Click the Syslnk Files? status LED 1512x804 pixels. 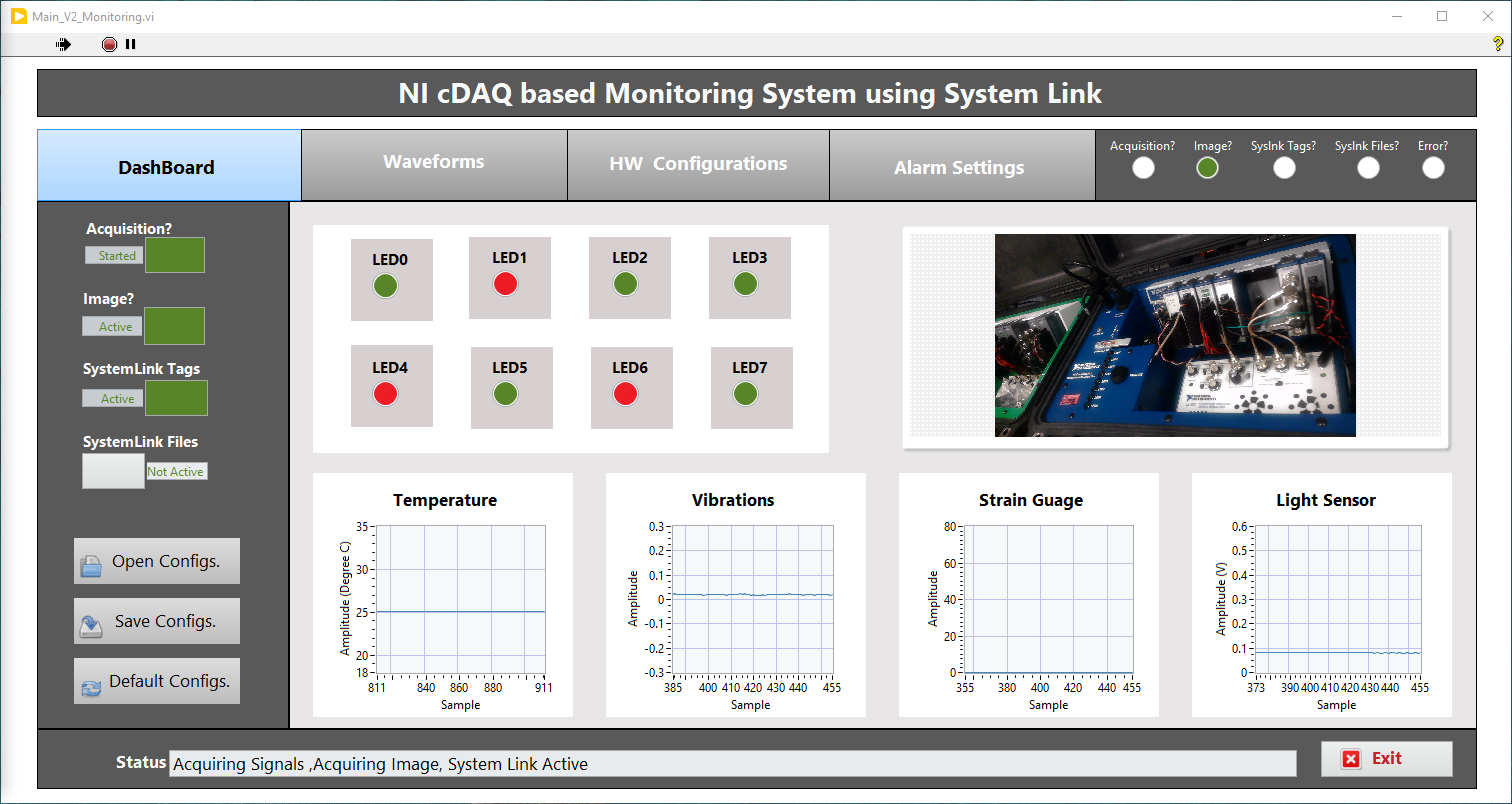(x=1368, y=168)
